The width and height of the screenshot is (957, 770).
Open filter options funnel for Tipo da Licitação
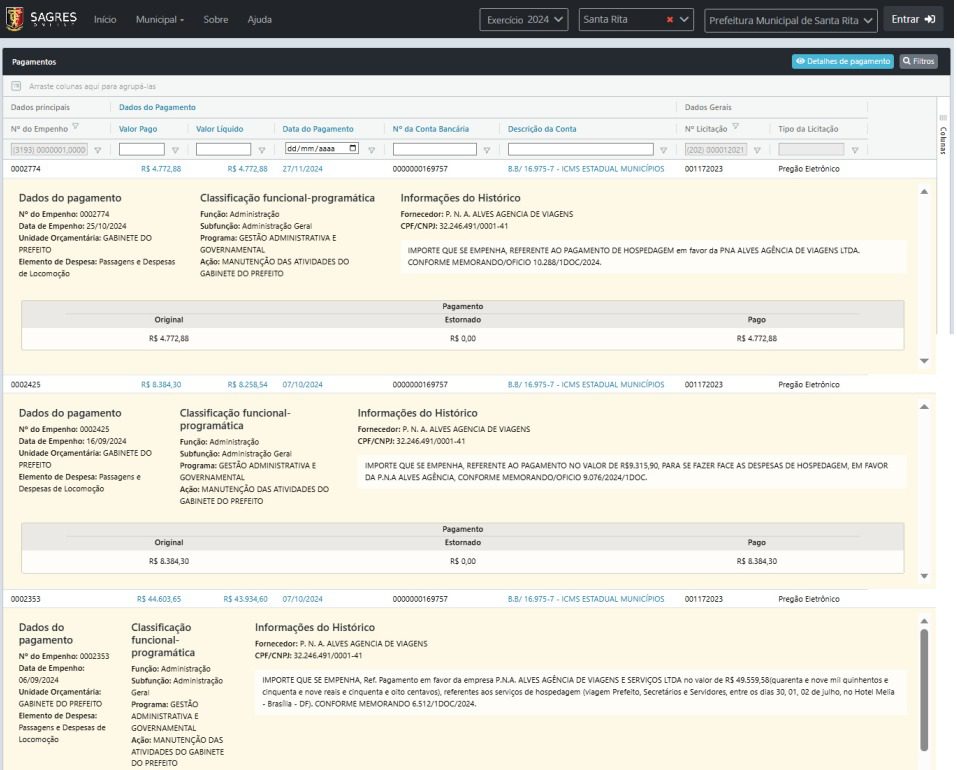pos(855,150)
